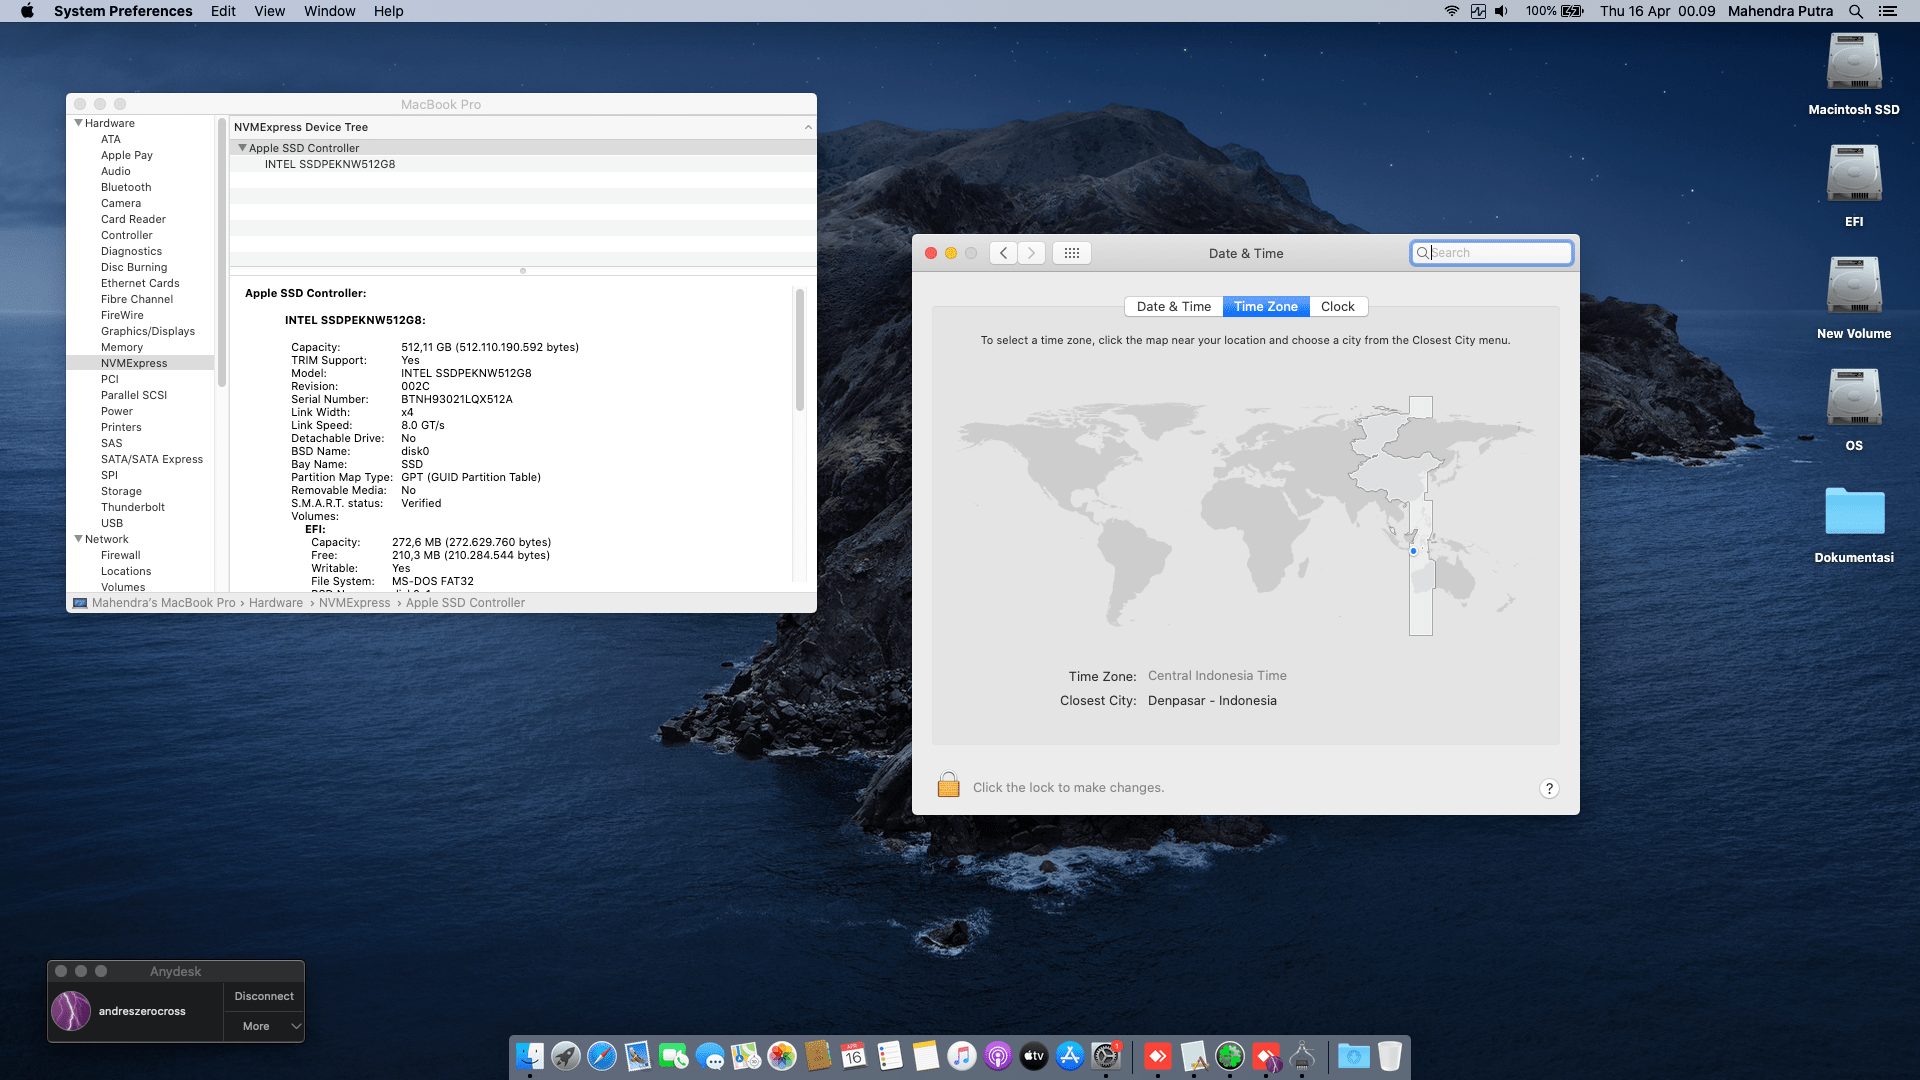Launch Safari from the dock
The height and width of the screenshot is (1080, 1920).
click(602, 1056)
